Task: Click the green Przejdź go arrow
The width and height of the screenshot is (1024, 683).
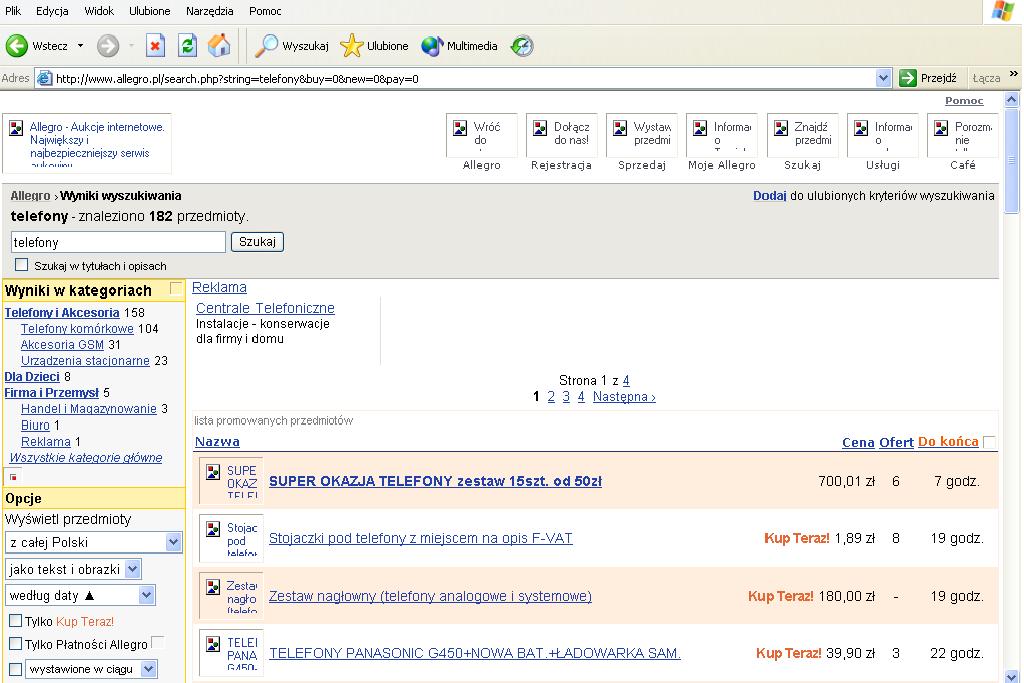Action: [908, 78]
